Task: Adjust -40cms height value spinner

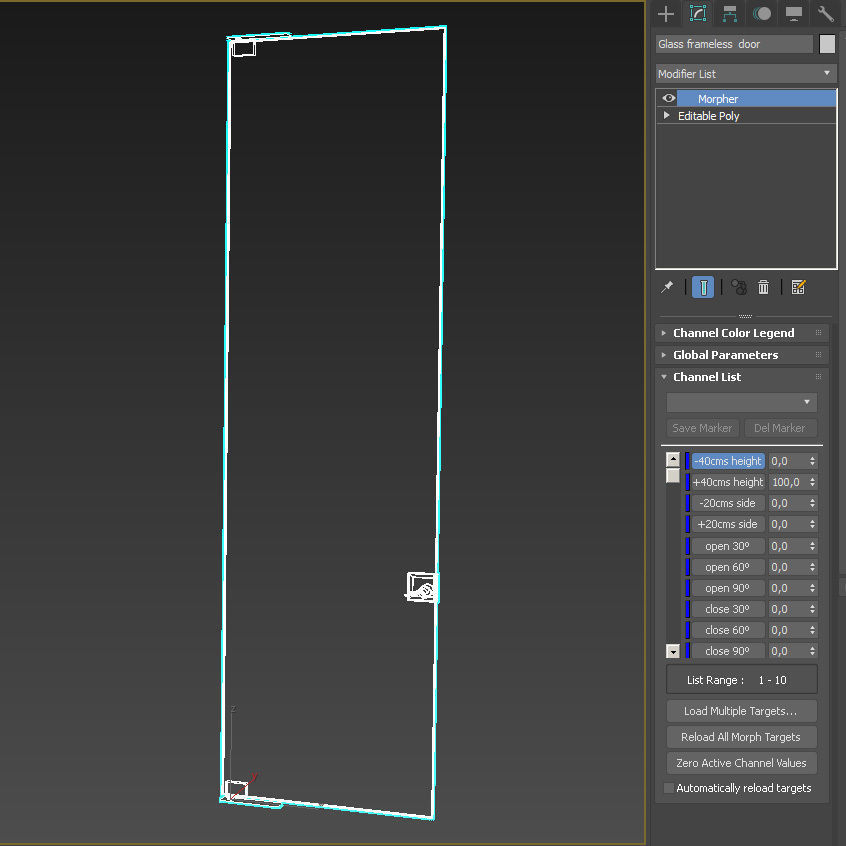Action: pyautogui.click(x=812, y=461)
